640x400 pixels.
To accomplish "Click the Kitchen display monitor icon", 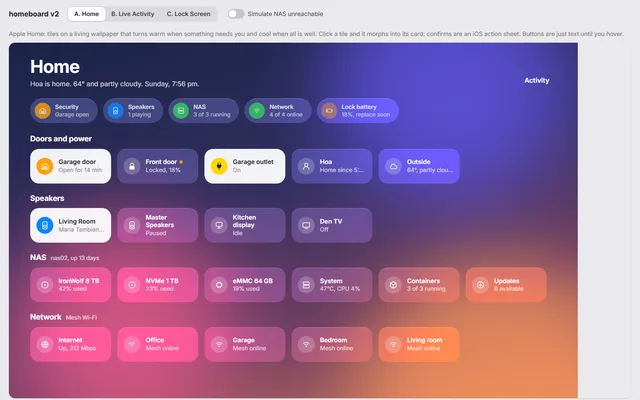I will pyautogui.click(x=219, y=225).
